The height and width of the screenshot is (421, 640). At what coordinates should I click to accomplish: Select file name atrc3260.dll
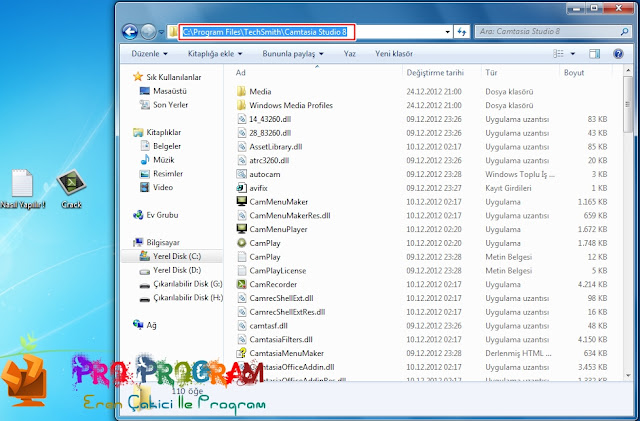[x=269, y=160]
